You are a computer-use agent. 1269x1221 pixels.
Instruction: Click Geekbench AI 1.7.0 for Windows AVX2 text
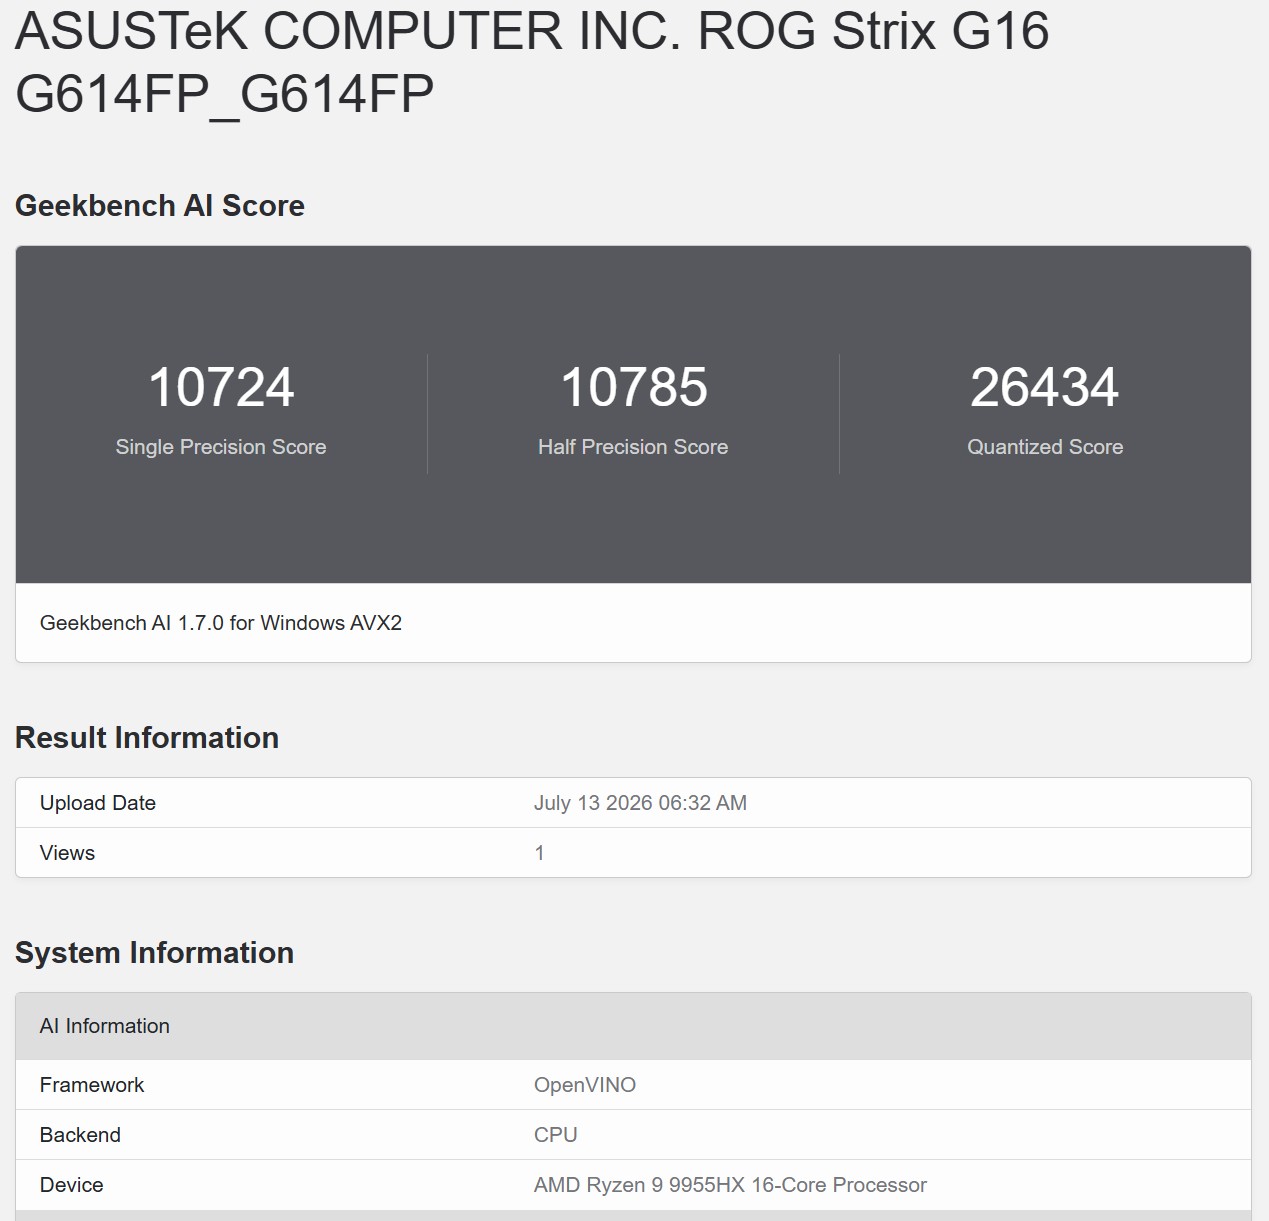221,623
